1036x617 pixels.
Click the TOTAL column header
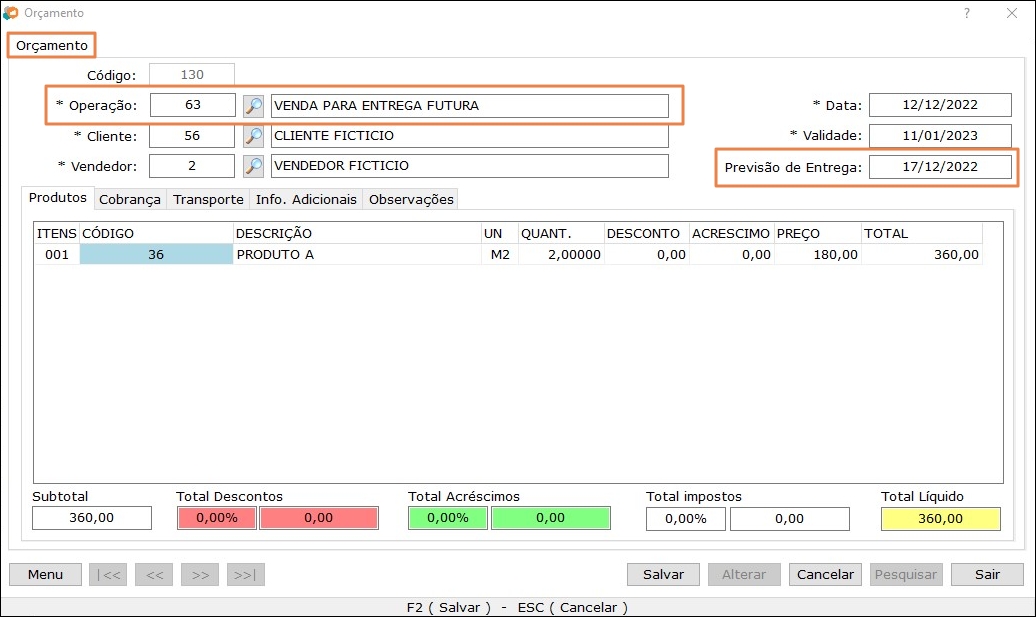pos(922,233)
